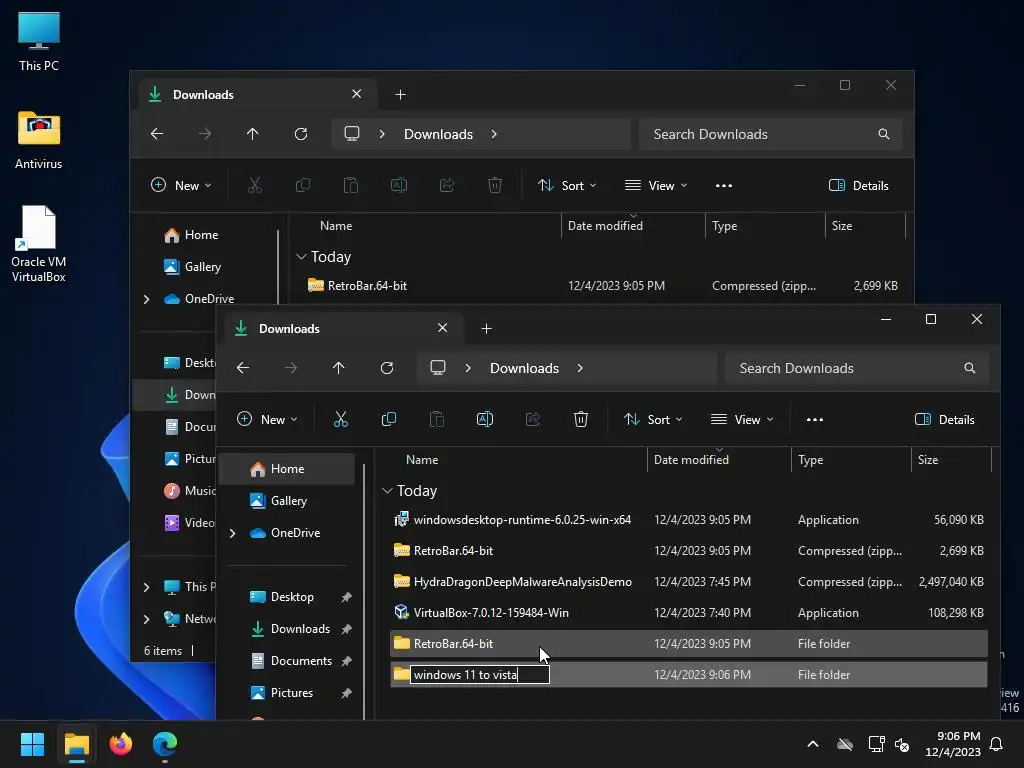The width and height of the screenshot is (1024, 768).
Task: Open New dropdown in front window
Action: click(267, 419)
